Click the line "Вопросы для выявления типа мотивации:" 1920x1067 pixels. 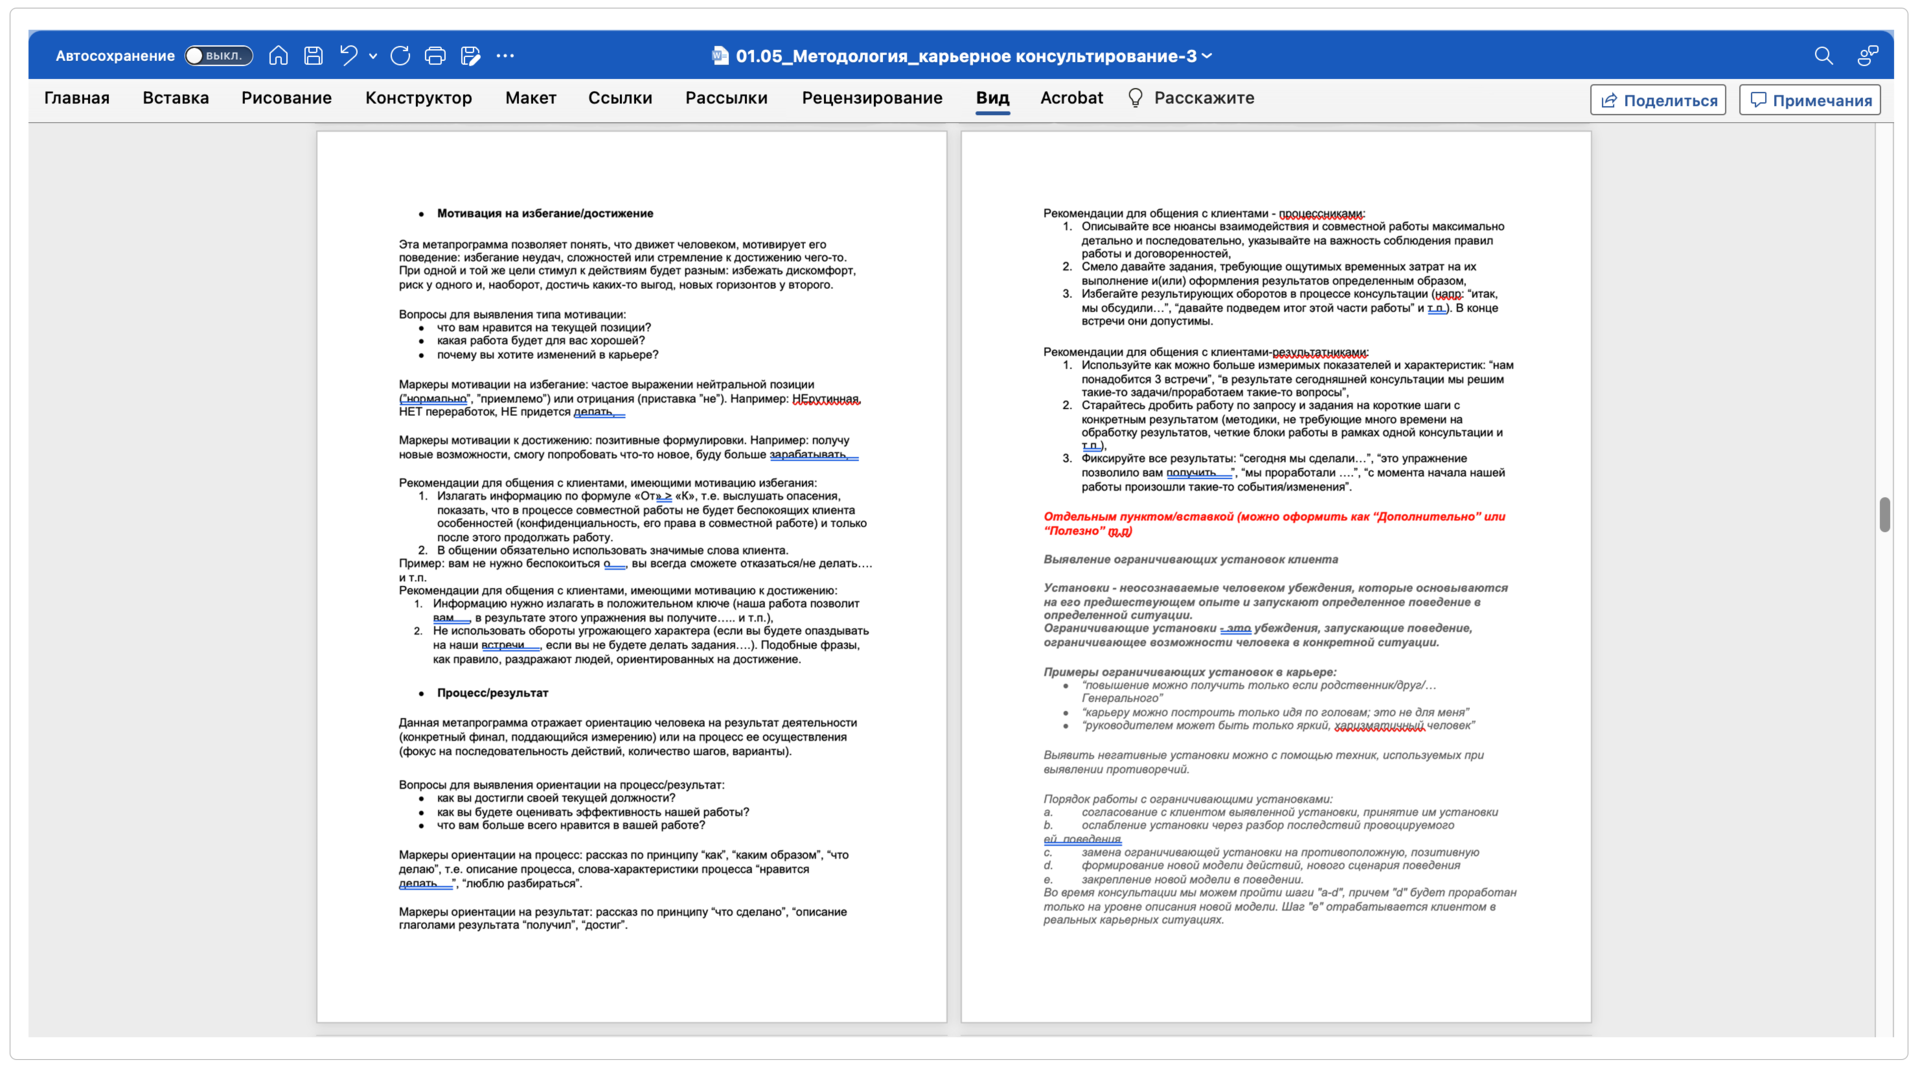512,314
